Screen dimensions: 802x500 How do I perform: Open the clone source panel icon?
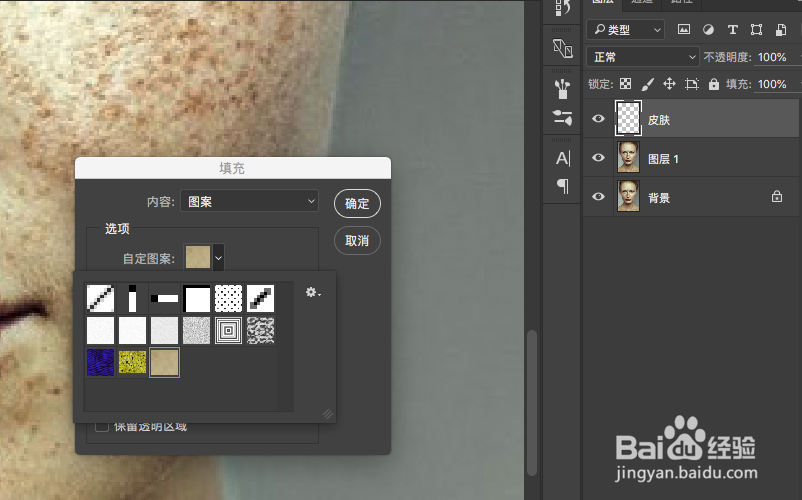pos(563,49)
